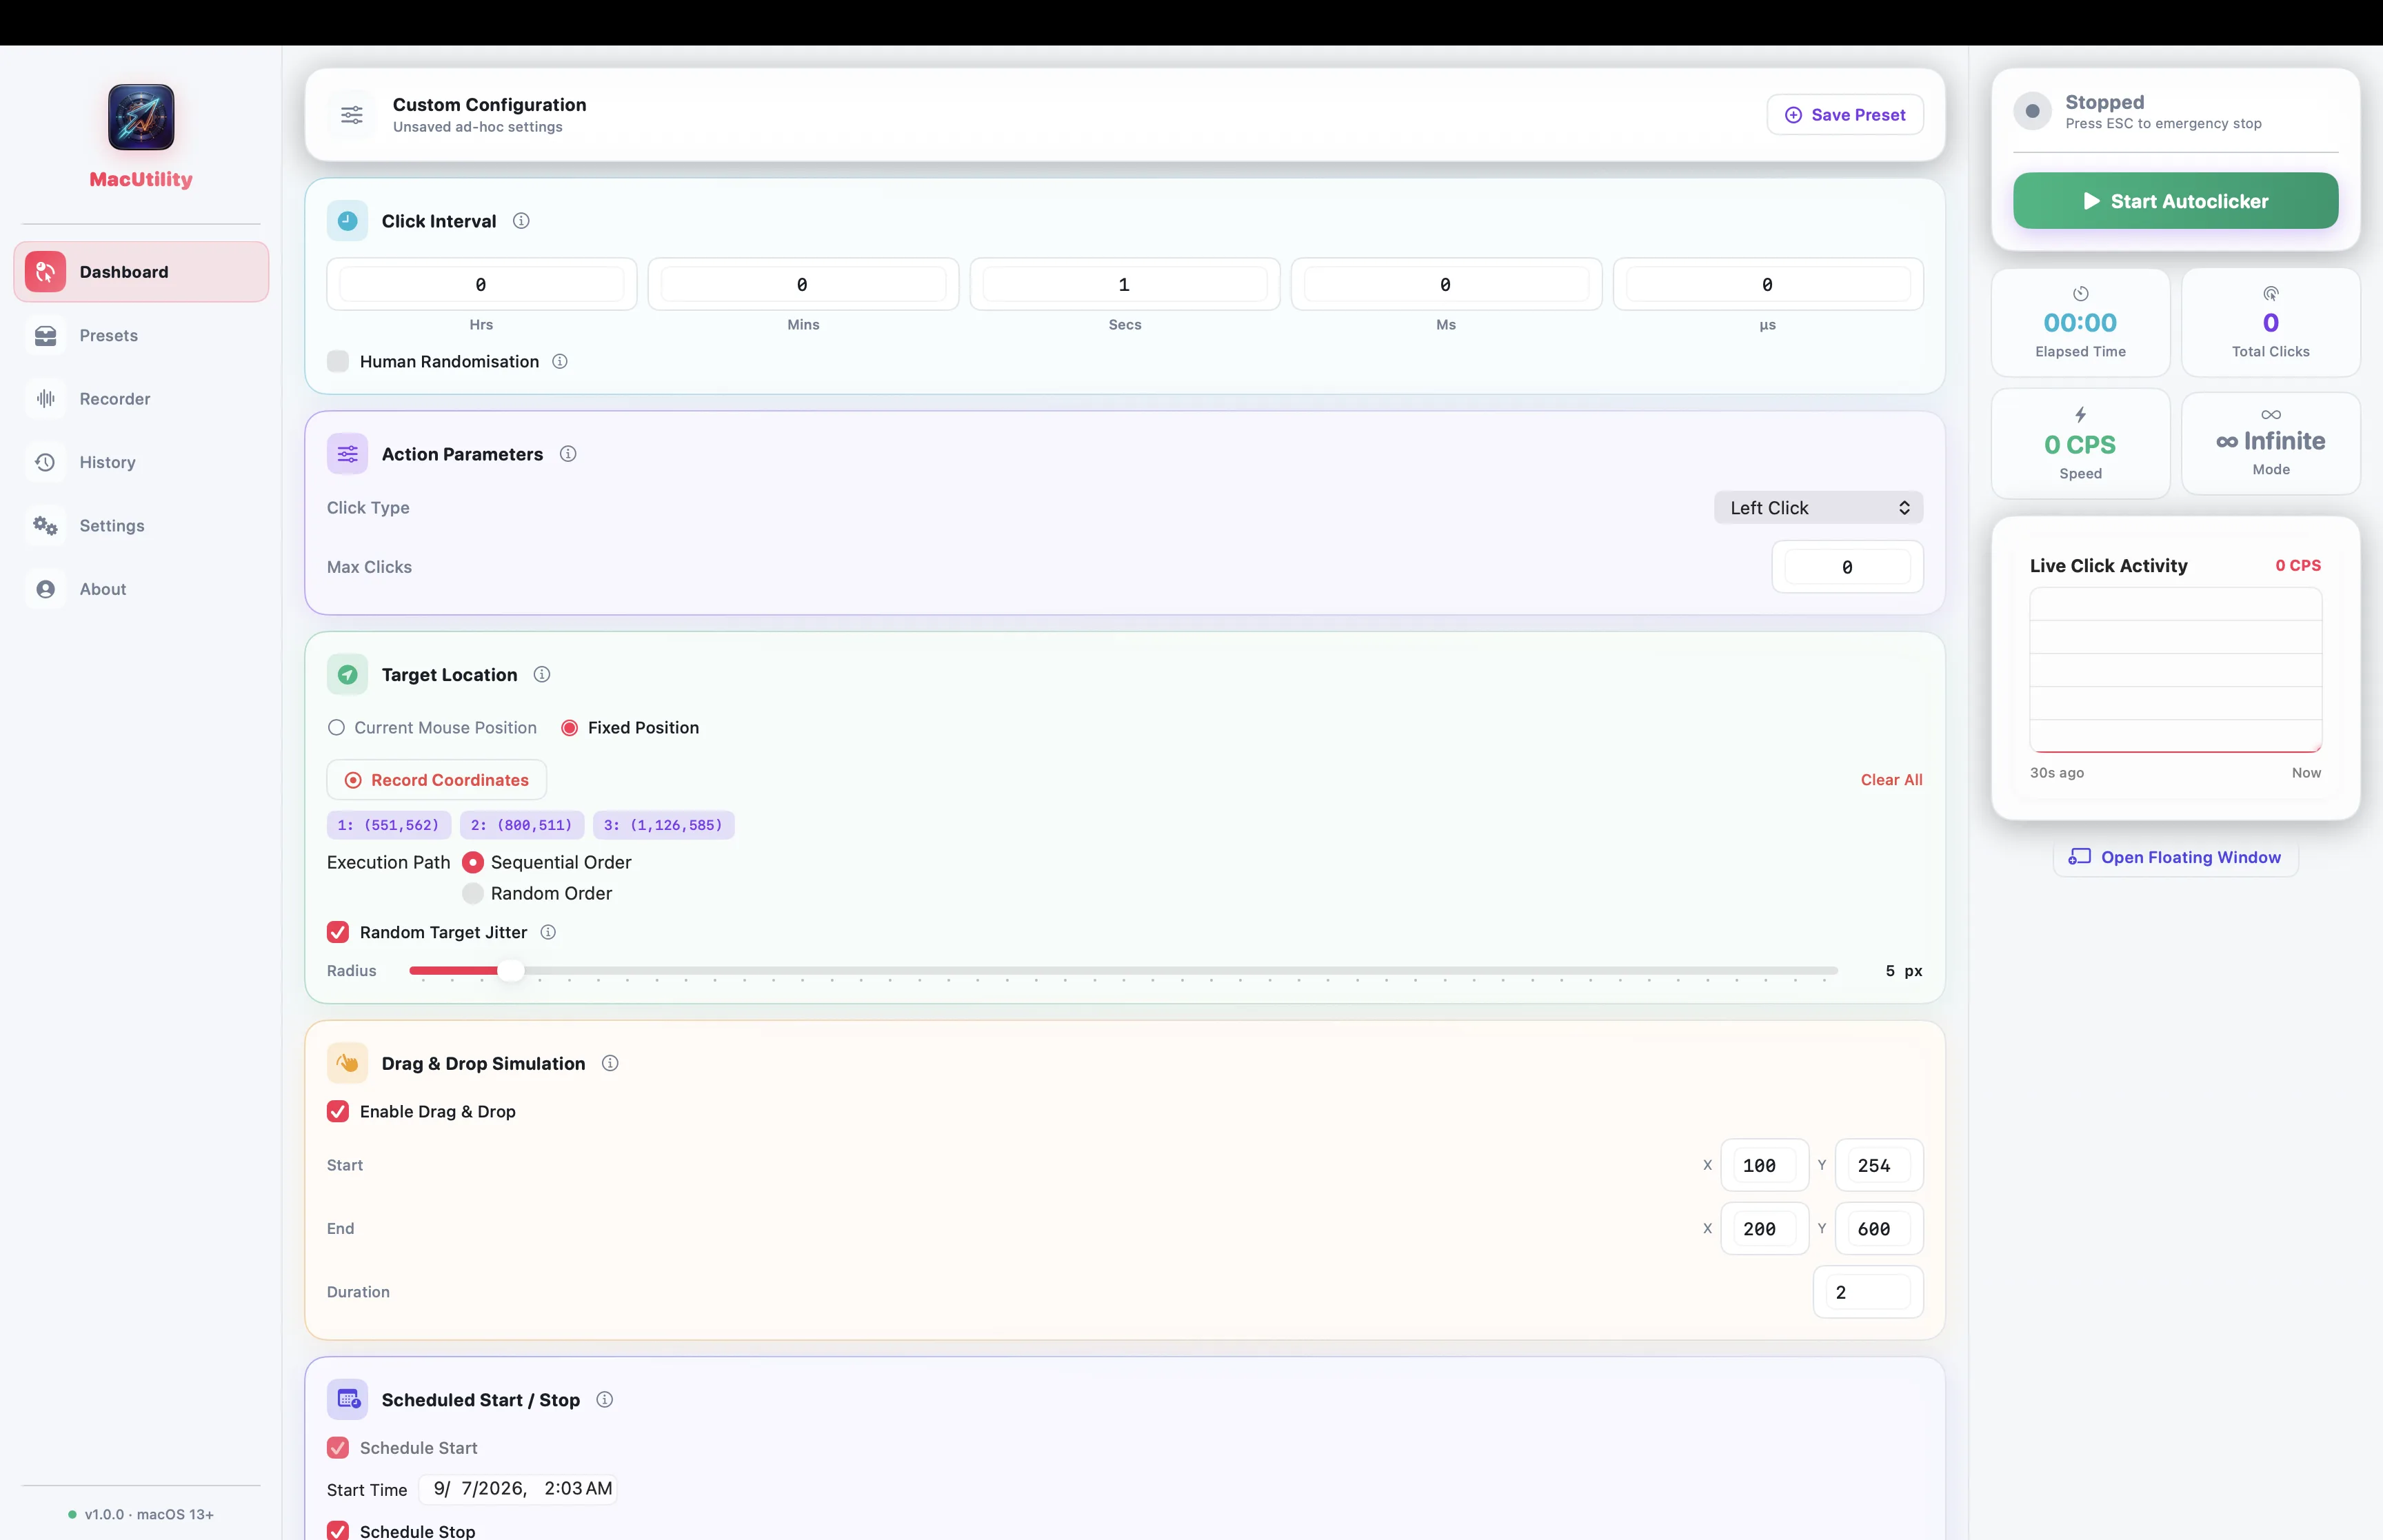Click Record Coordinates button
This screenshot has height=1540, width=2383.
pyautogui.click(x=437, y=780)
